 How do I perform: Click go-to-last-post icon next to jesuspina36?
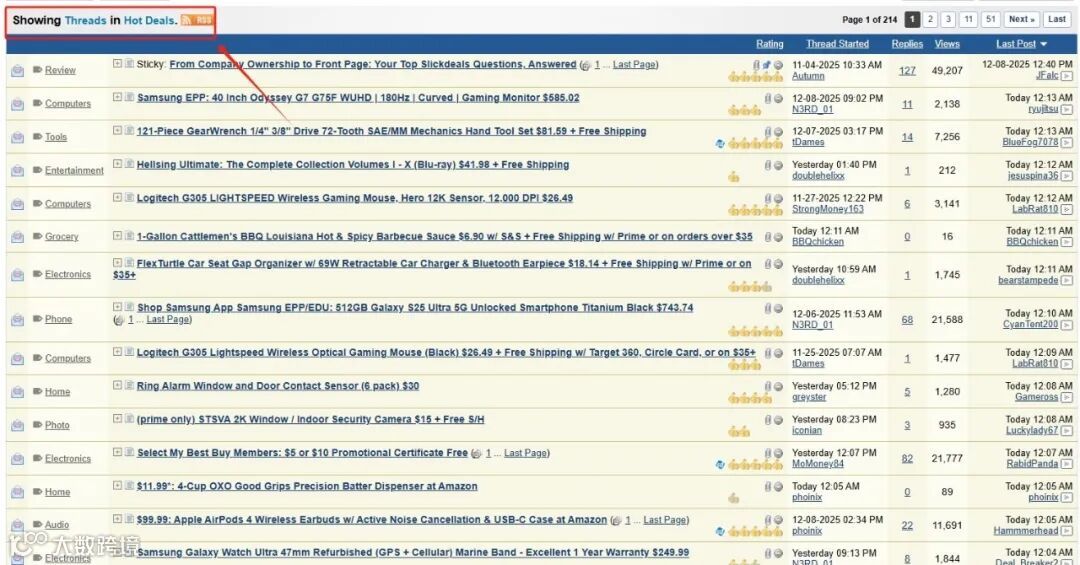[1066, 176]
